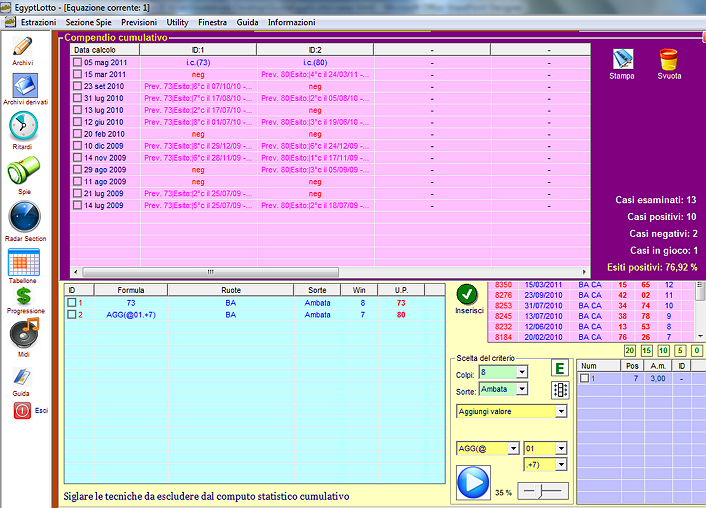Open the Informazioni menu
Viewport: 706px width, 508px height.
pos(292,22)
